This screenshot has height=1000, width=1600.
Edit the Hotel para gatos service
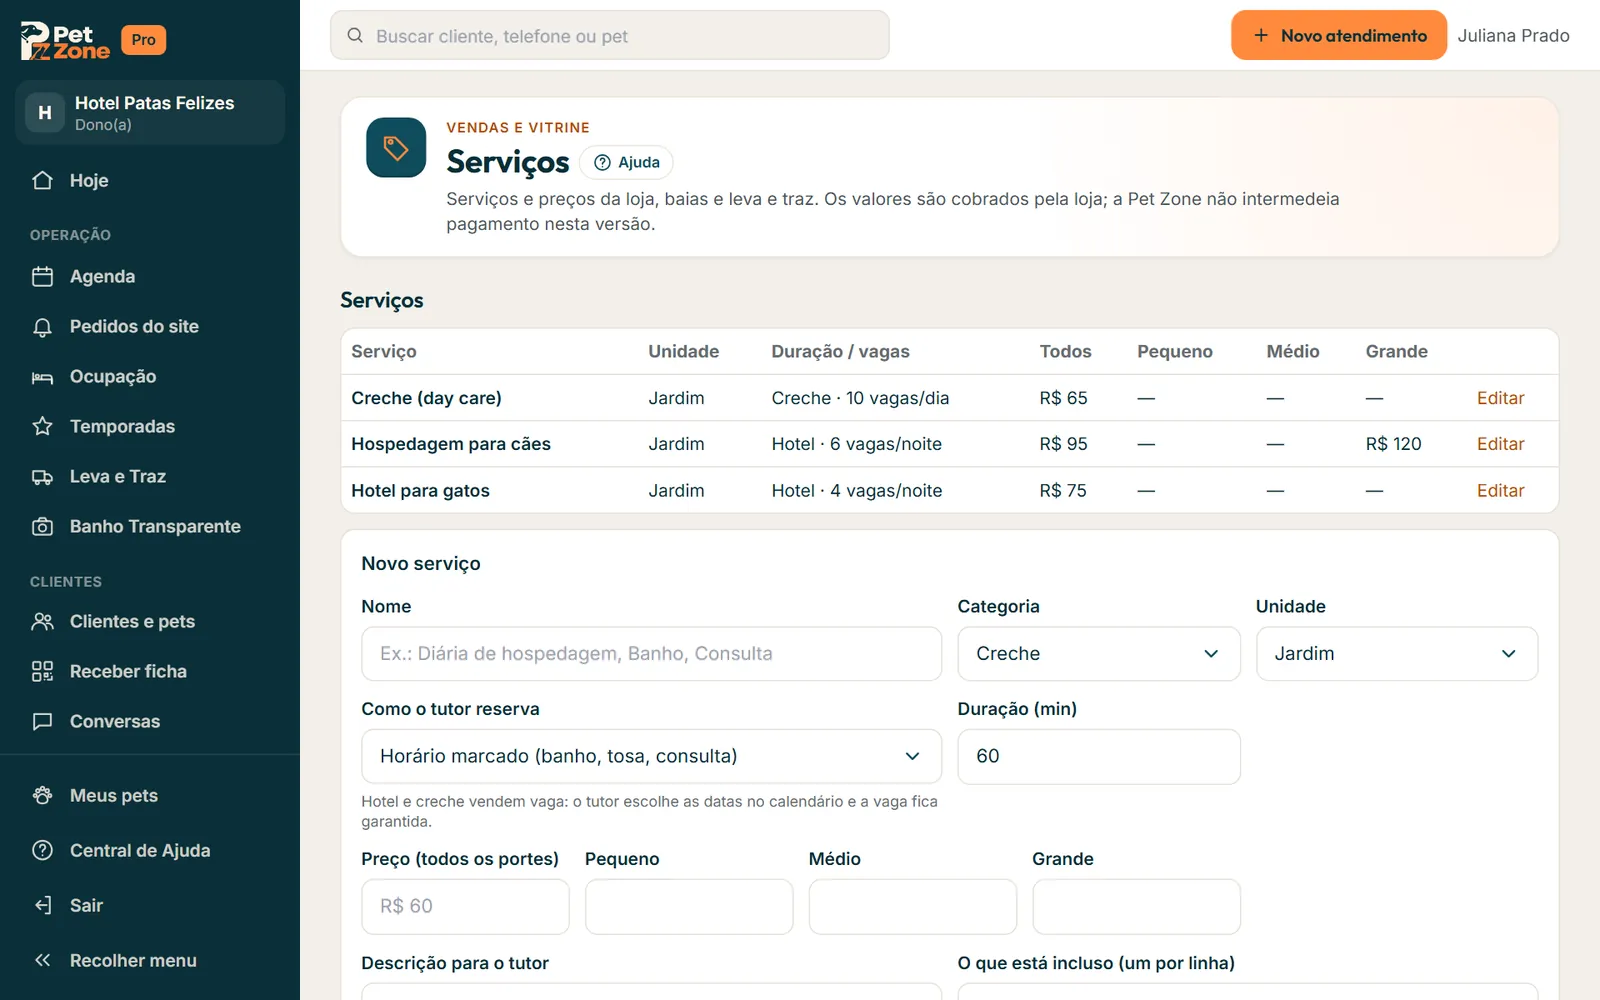pos(1500,491)
